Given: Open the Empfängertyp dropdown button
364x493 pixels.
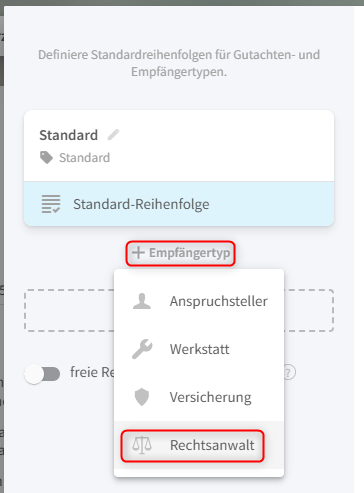Looking at the screenshot, I should tap(180, 253).
